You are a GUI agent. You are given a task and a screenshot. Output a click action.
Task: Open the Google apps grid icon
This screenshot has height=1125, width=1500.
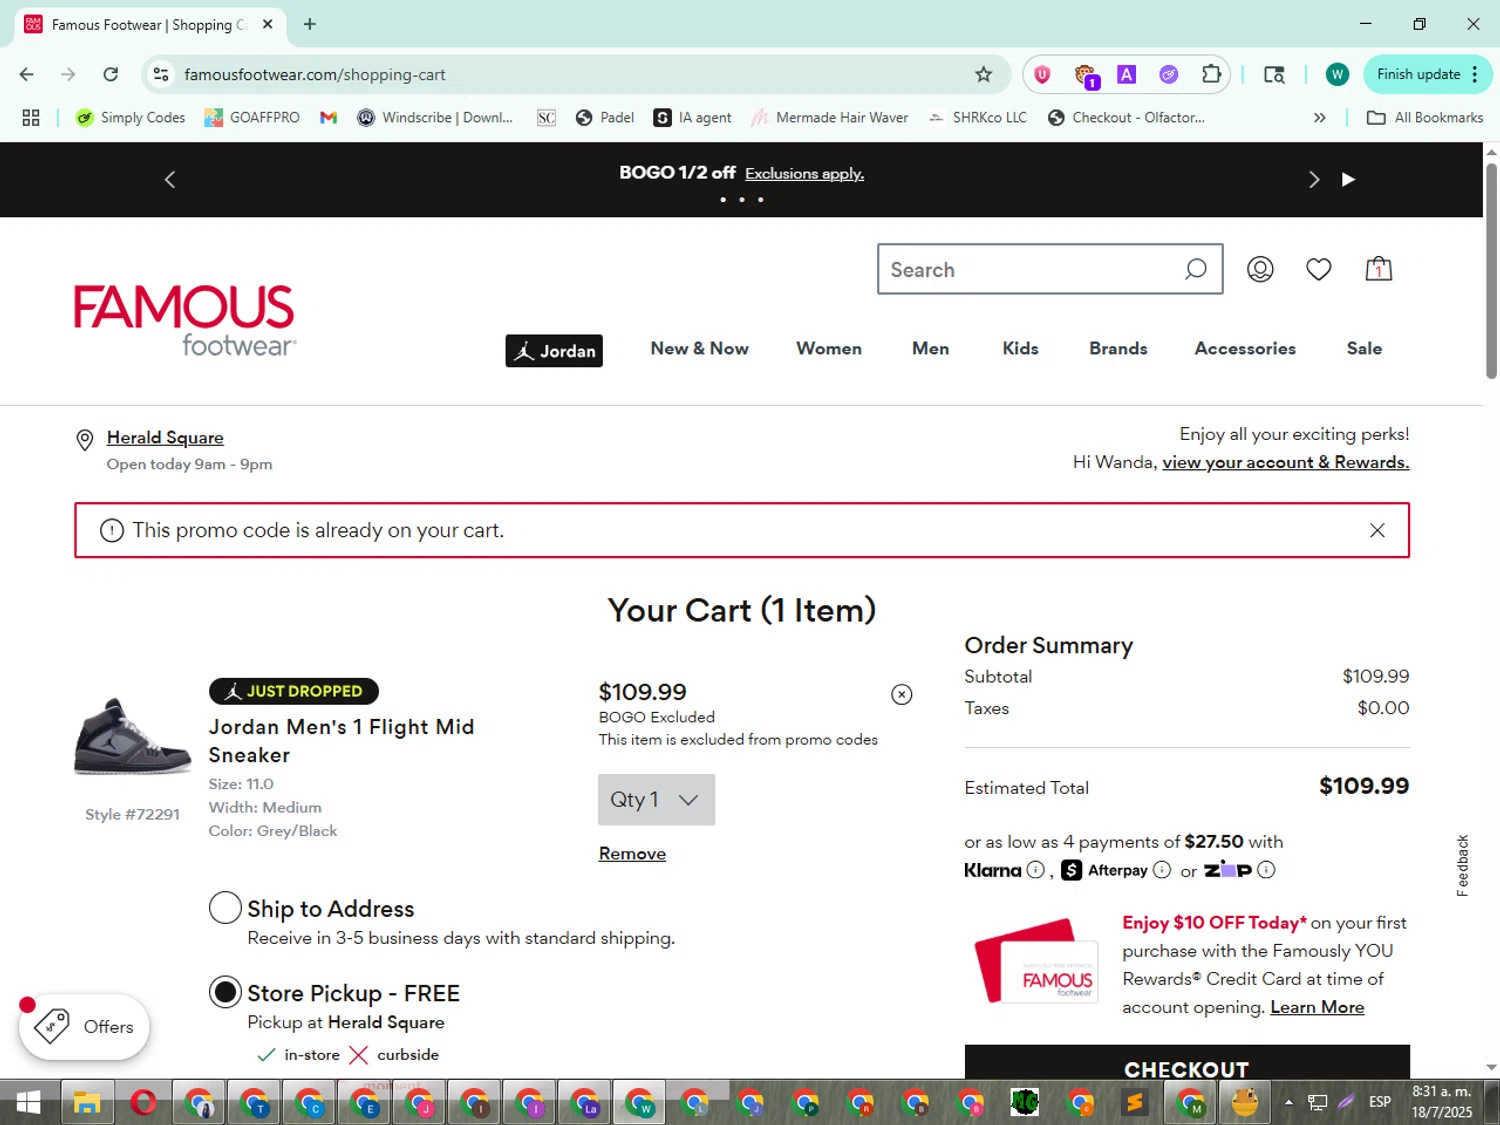coord(31,118)
